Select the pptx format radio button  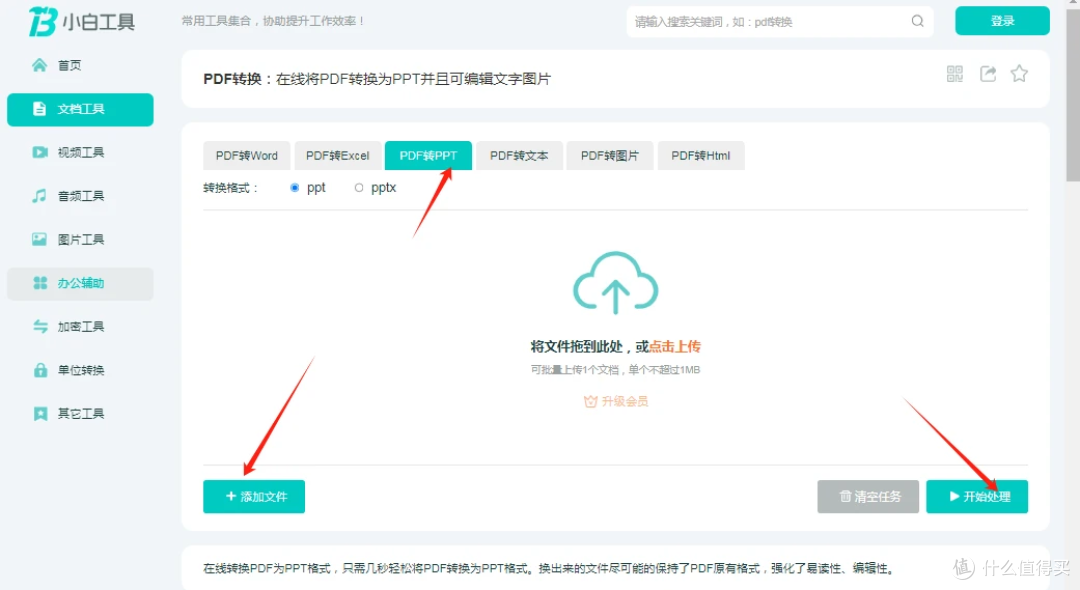(359, 188)
